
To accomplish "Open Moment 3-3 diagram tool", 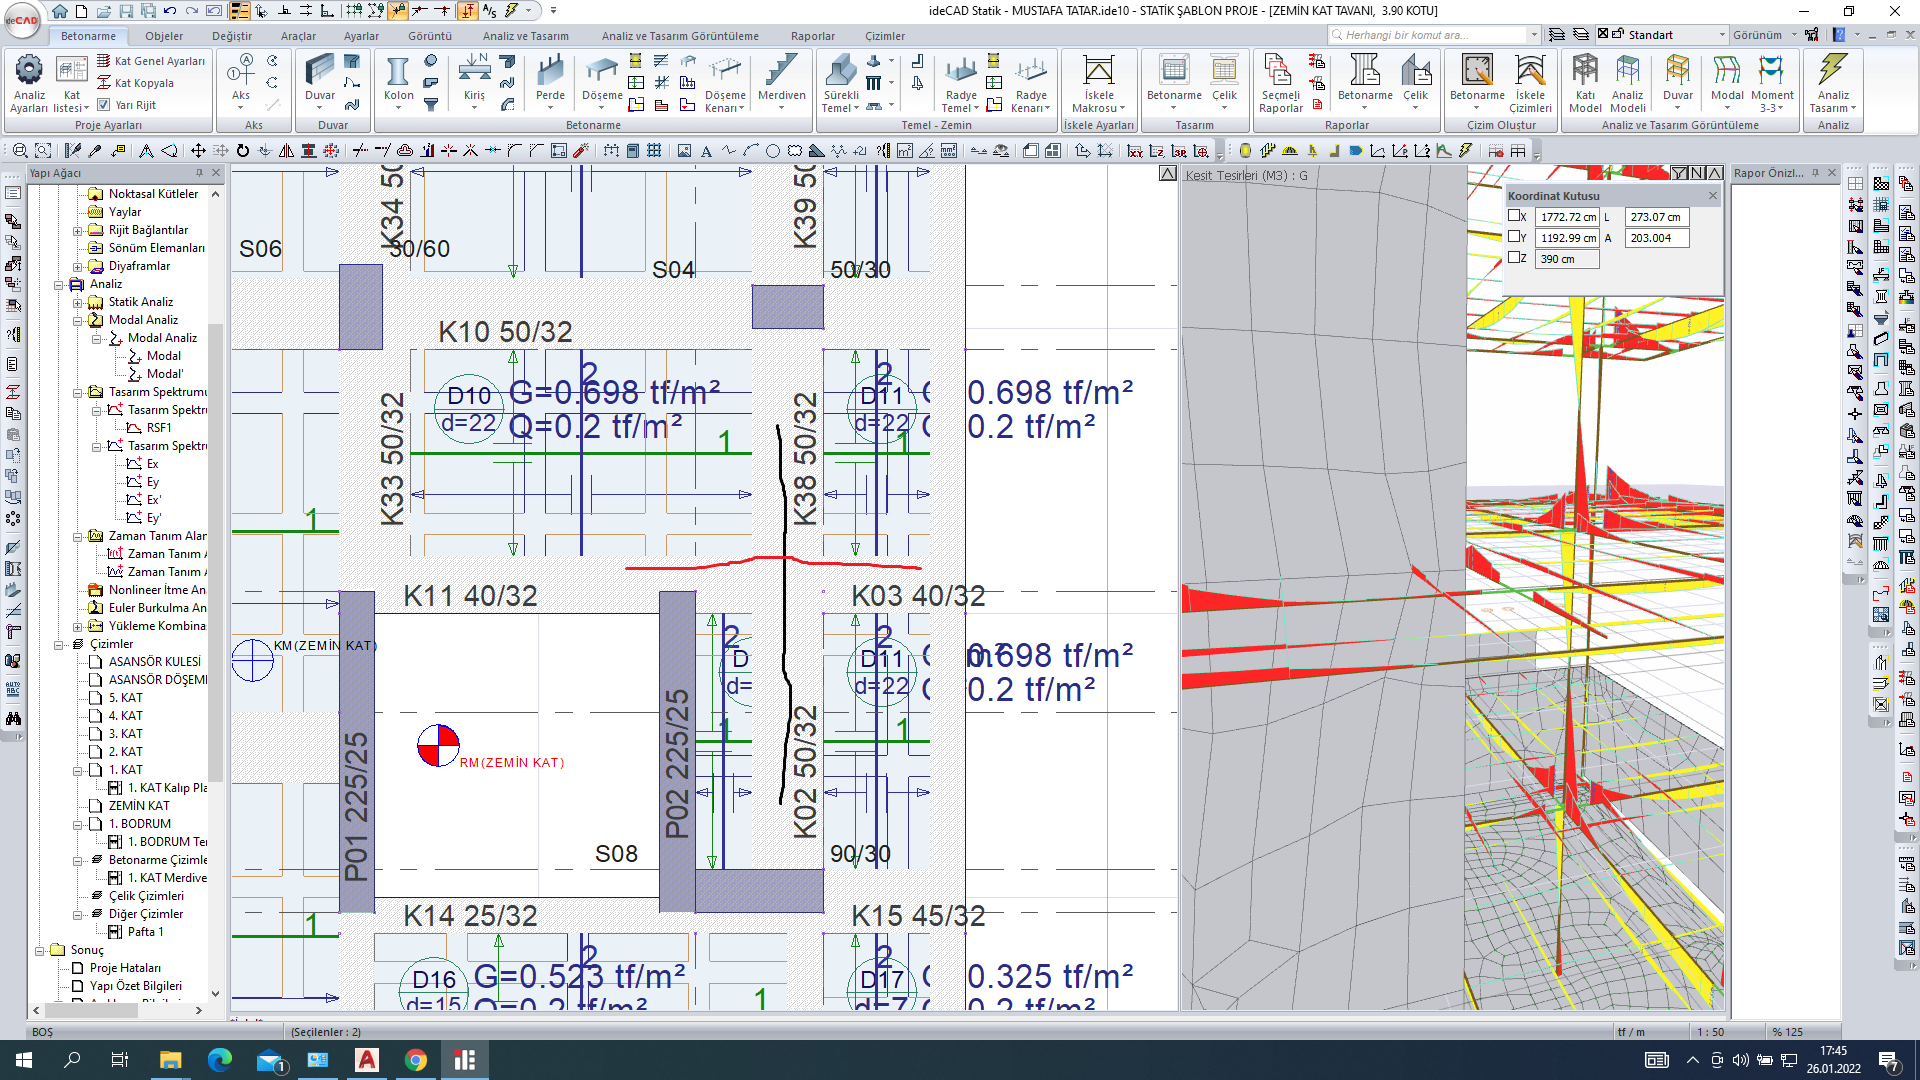I will coord(1772,83).
